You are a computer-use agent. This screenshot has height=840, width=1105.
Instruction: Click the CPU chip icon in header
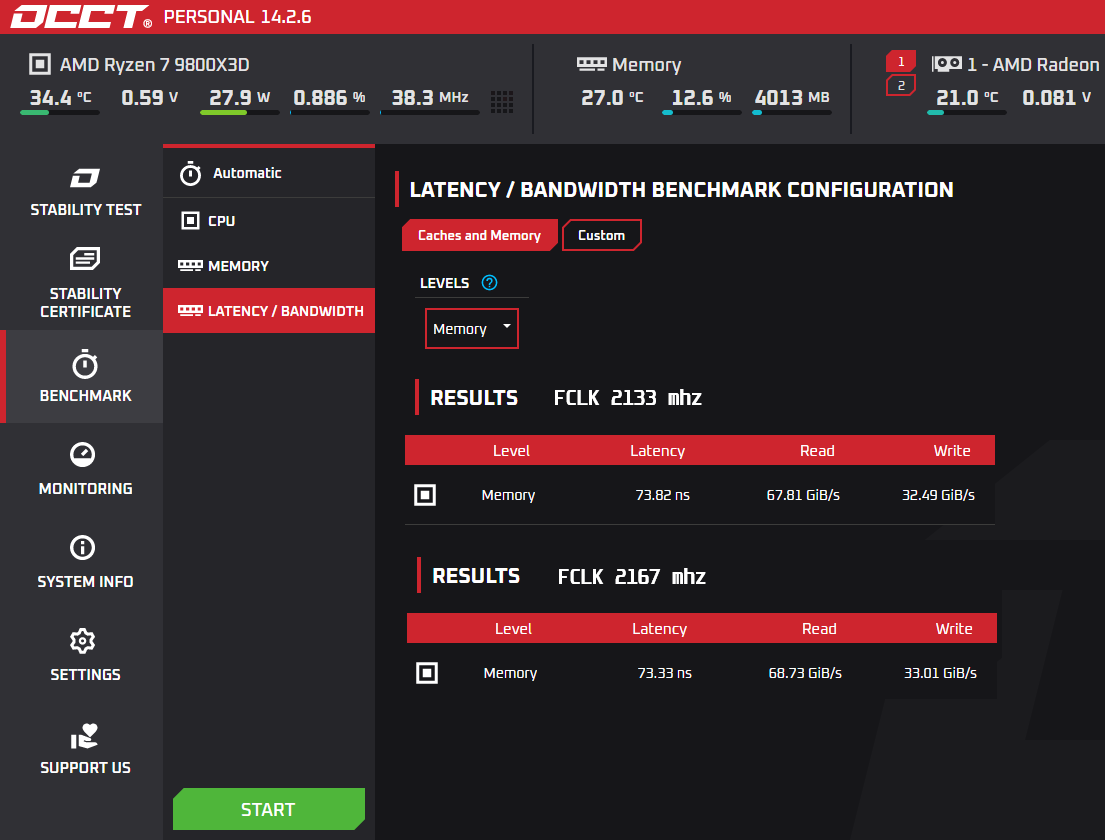pos(39,64)
